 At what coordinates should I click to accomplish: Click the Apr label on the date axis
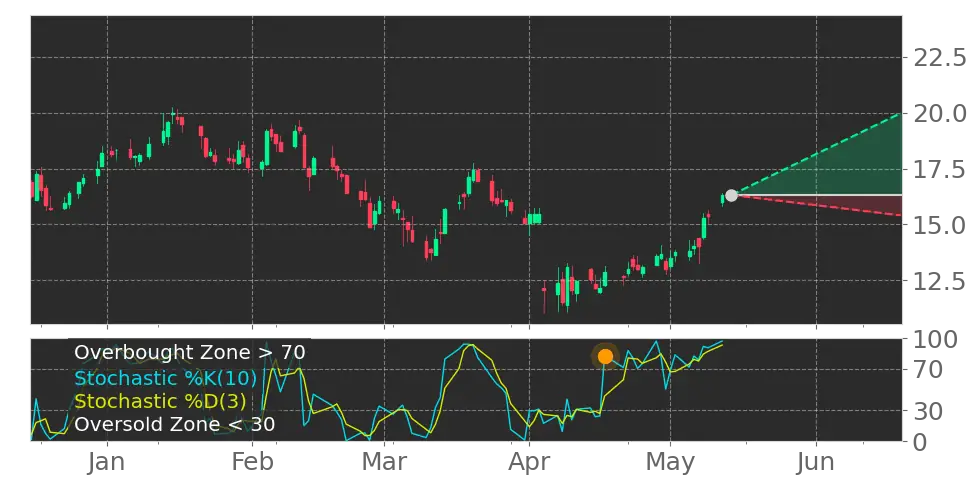point(529,464)
